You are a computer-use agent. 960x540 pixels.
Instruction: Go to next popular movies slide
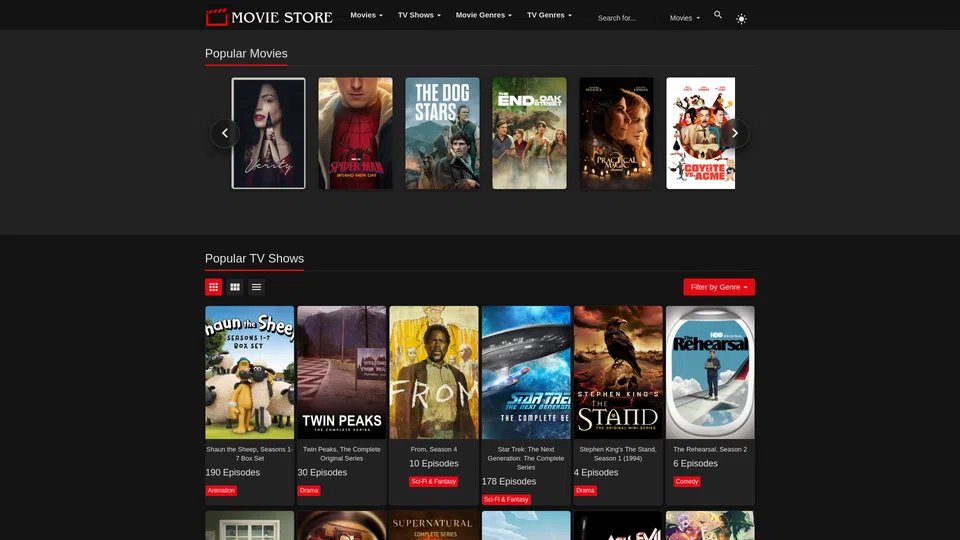tap(735, 133)
